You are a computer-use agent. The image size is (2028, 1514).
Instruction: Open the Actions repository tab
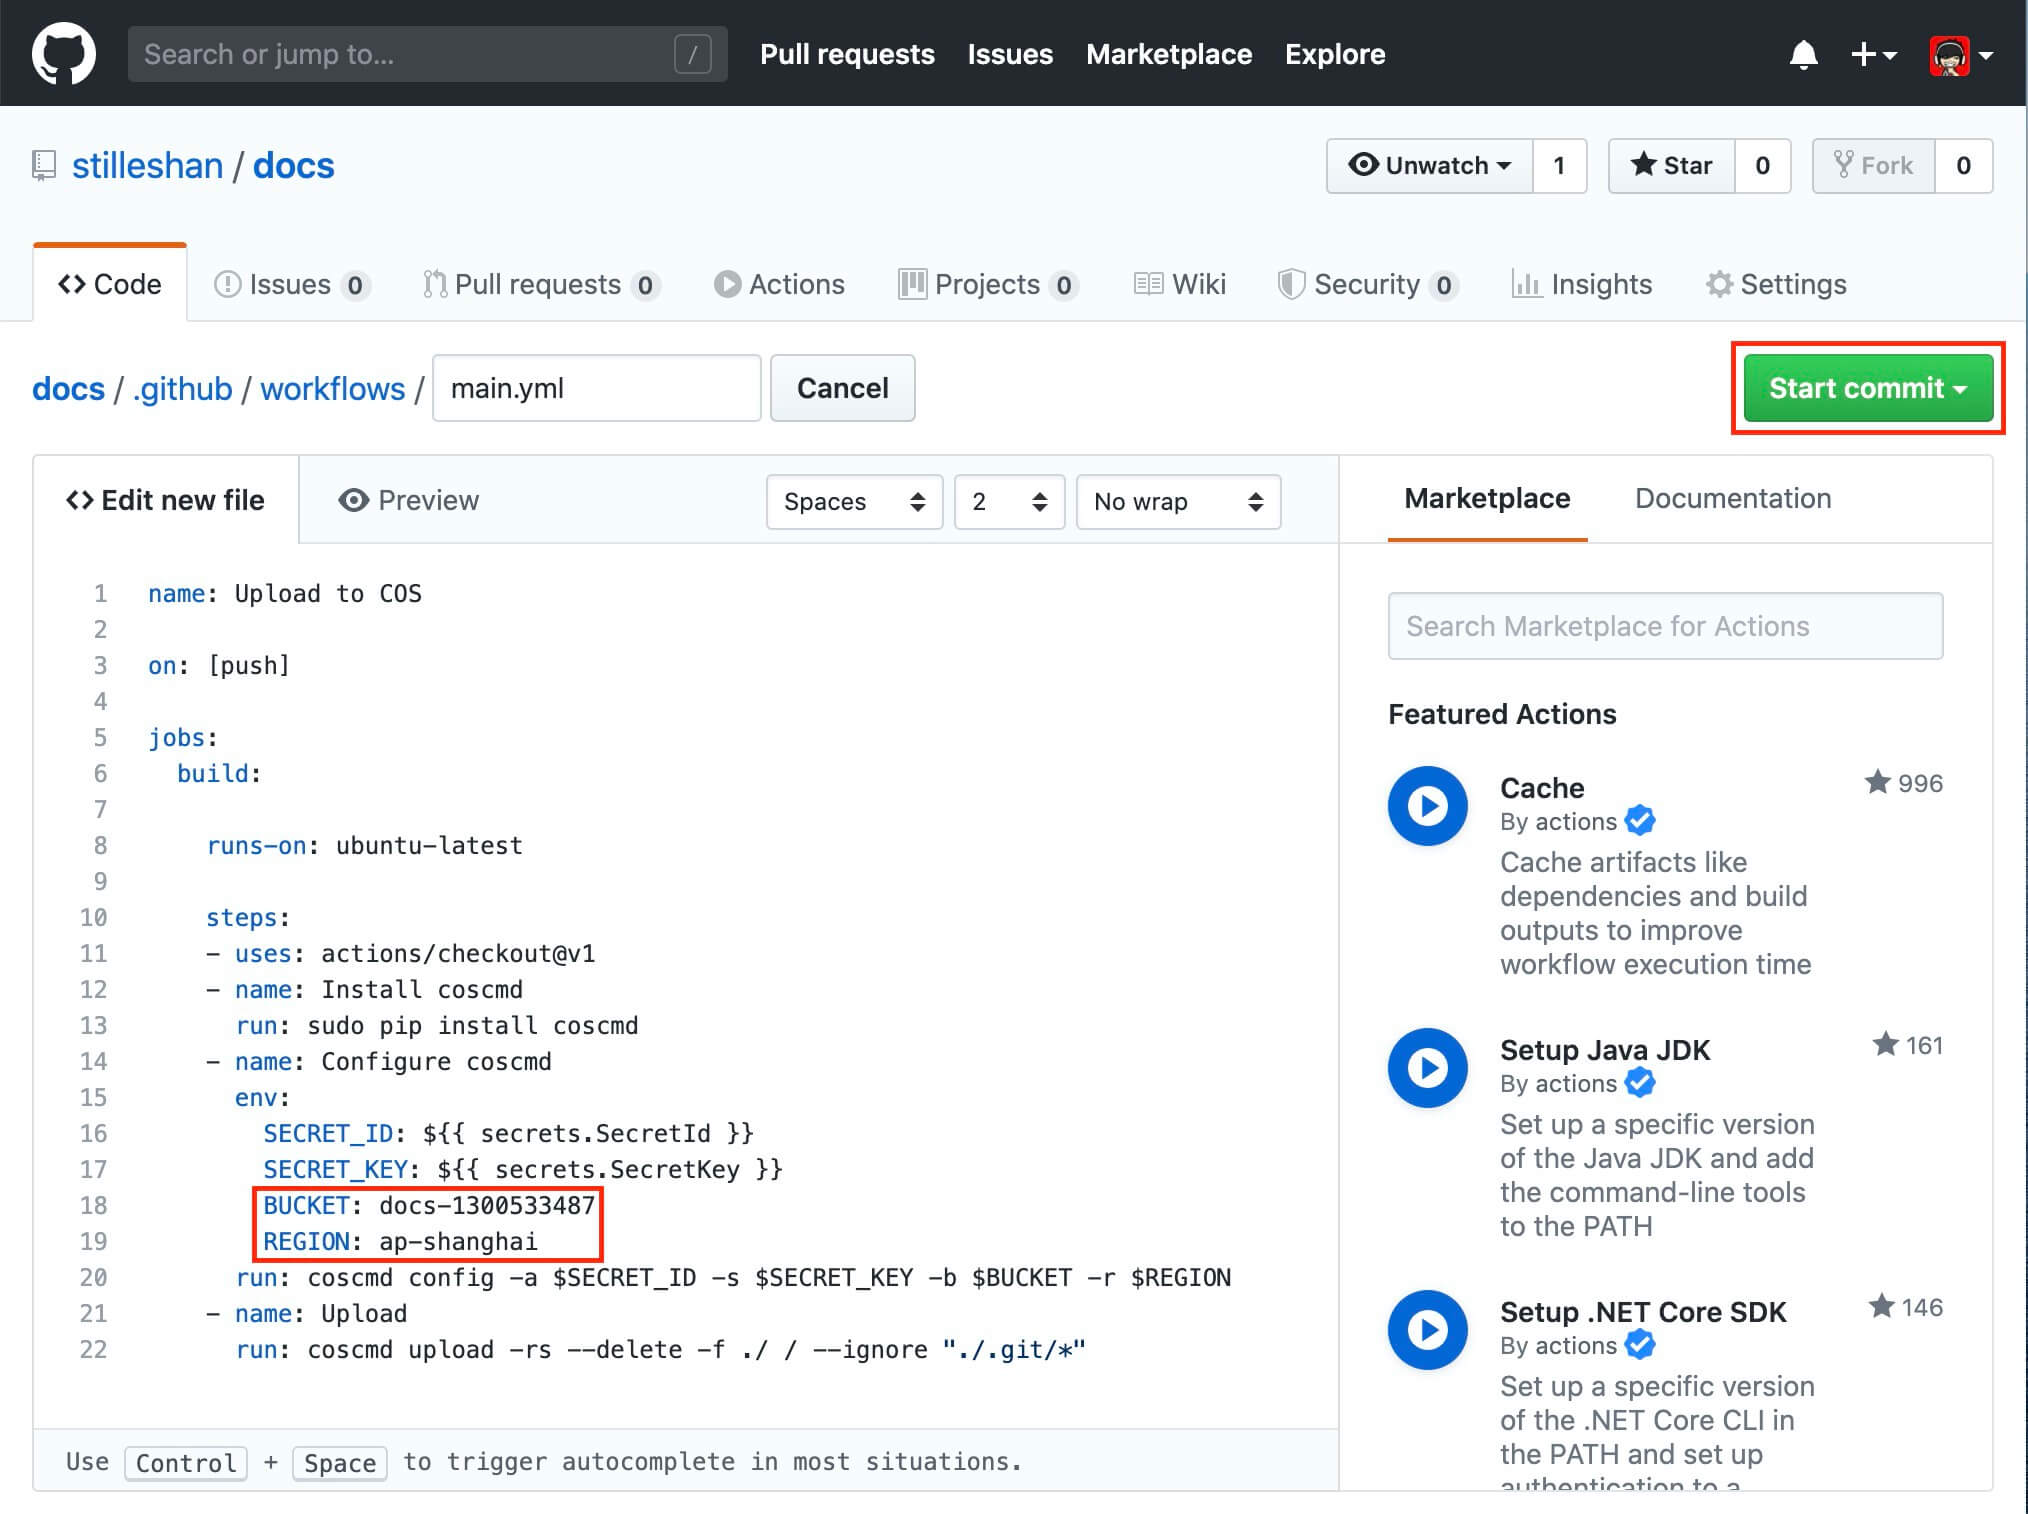click(x=780, y=285)
